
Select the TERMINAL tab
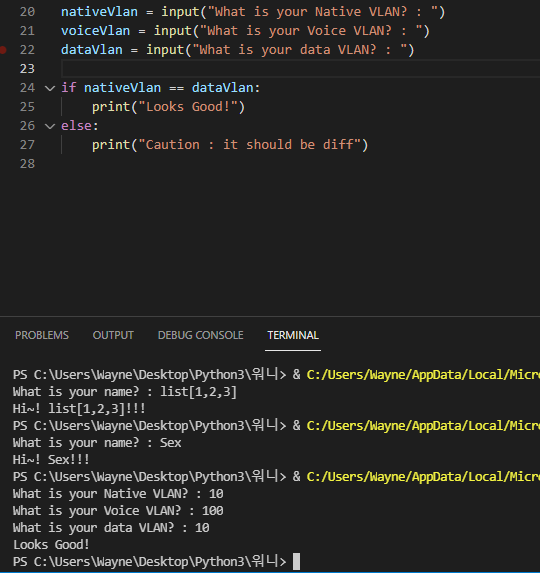click(x=293, y=335)
